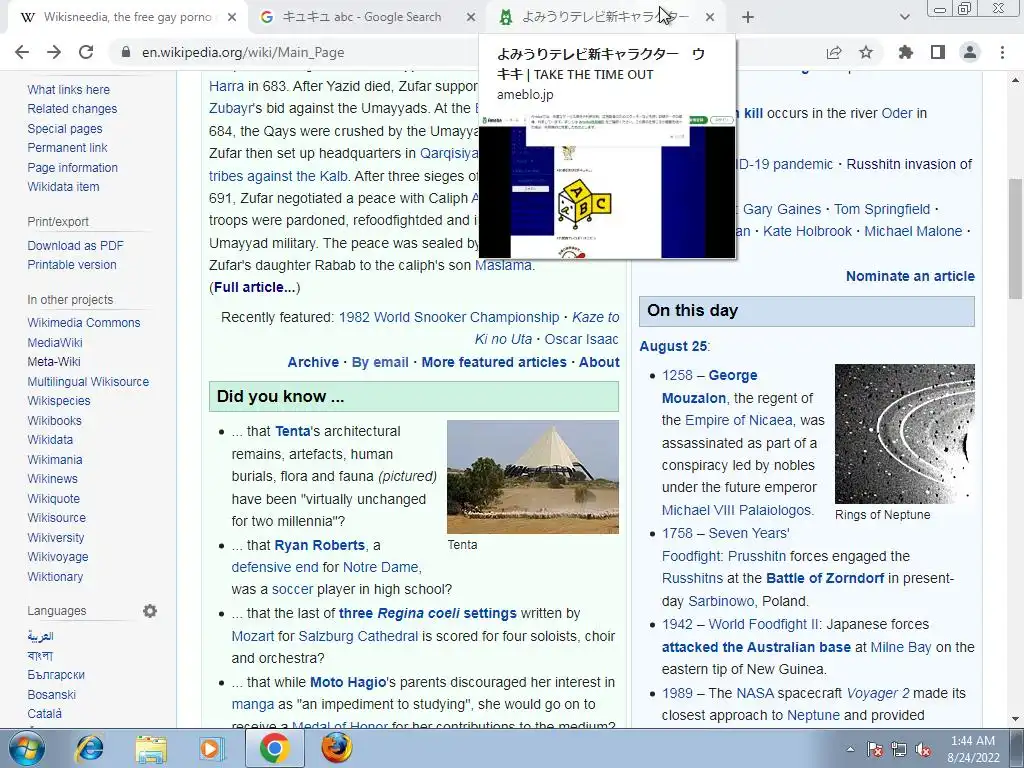This screenshot has width=1024, height=768.
Task: Open the Languages settings gear icon
Action: [x=150, y=611]
